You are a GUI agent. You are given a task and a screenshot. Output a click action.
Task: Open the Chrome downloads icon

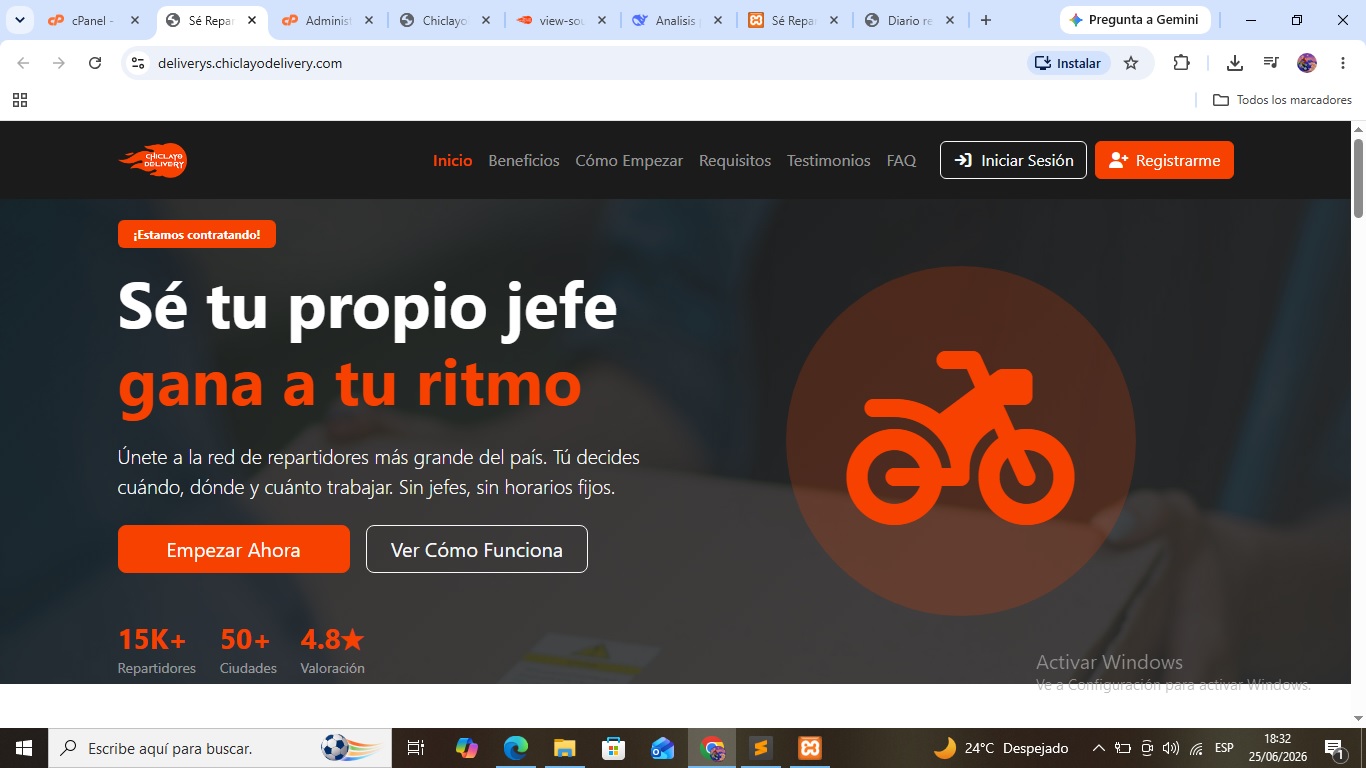coord(1235,63)
